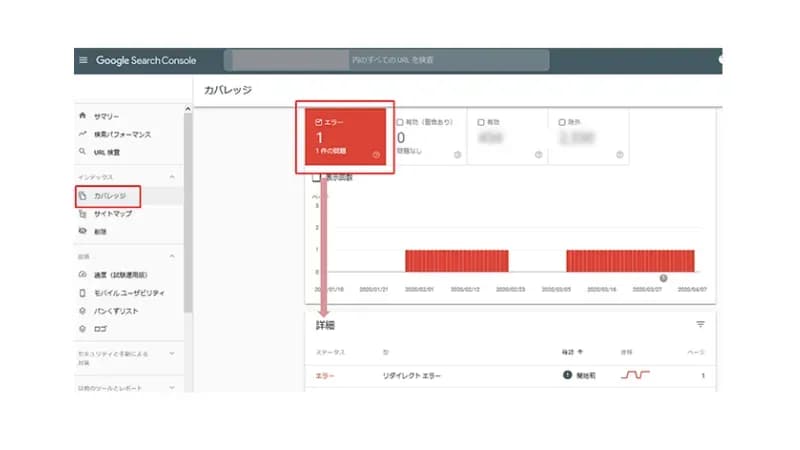Collapse the インデックス sidebar section
The height and width of the screenshot is (450, 800).
[171, 177]
